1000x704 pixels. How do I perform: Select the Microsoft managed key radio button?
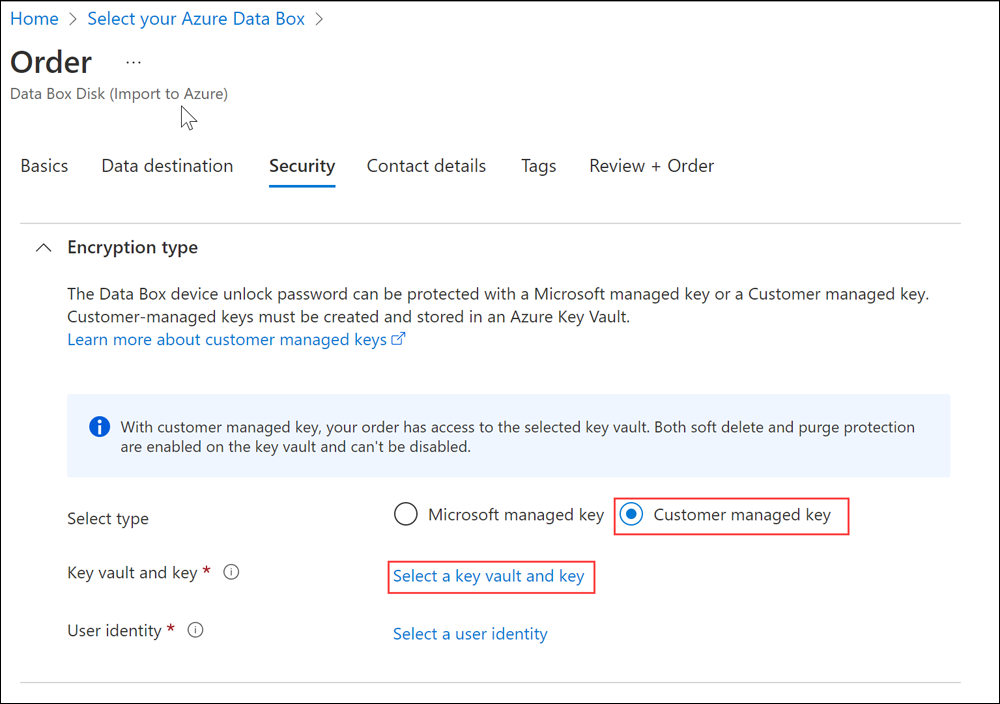[405, 515]
